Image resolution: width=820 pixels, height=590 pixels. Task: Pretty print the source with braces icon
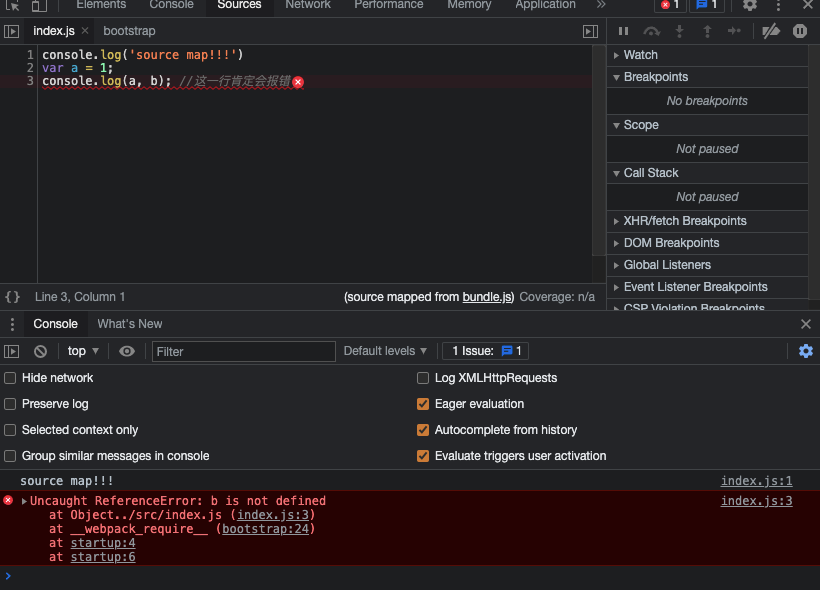point(13,297)
